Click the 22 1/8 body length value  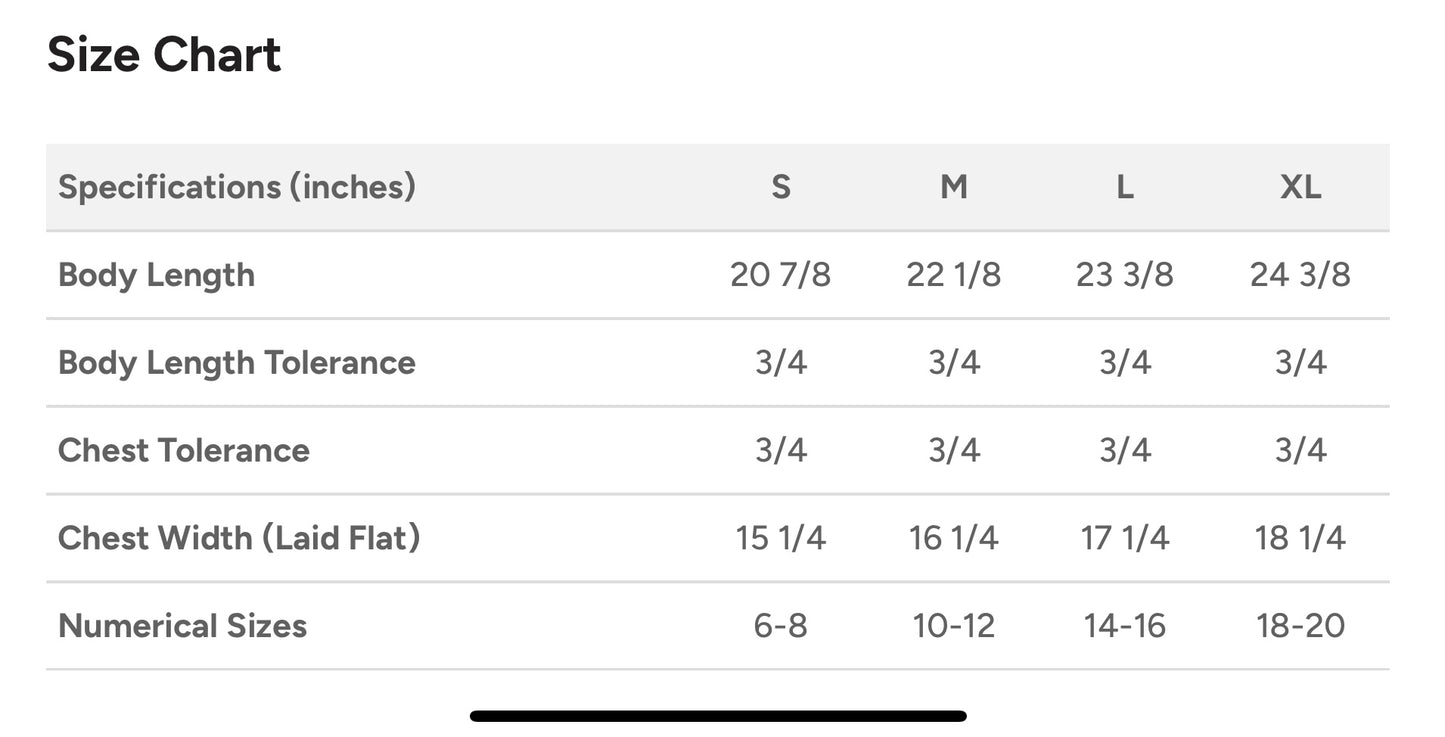point(954,275)
